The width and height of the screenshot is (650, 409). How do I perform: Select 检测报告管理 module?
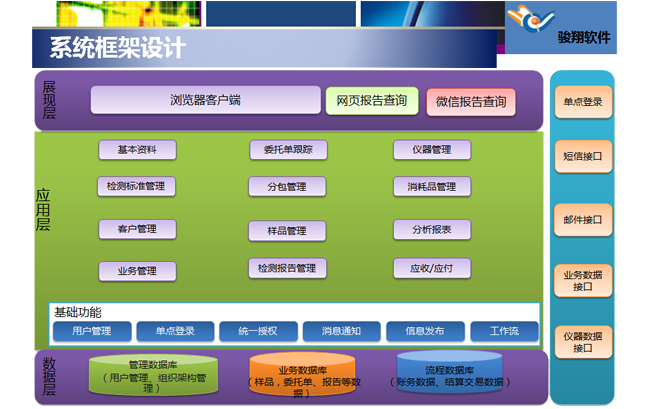(x=288, y=268)
